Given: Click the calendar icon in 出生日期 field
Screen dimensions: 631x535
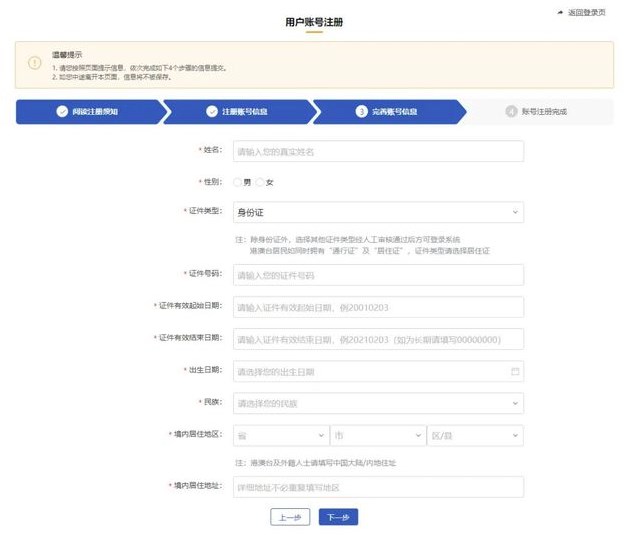Looking at the screenshot, I should [515, 371].
